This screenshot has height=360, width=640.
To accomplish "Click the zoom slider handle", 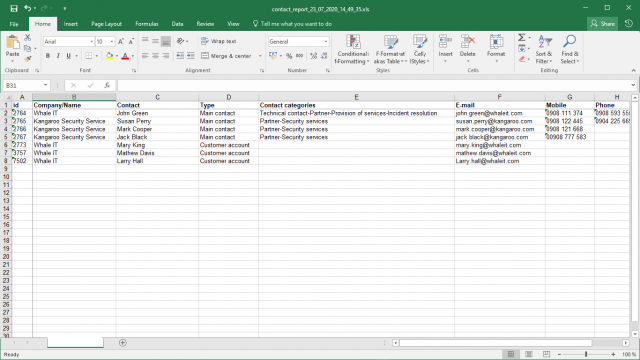I will point(586,354).
